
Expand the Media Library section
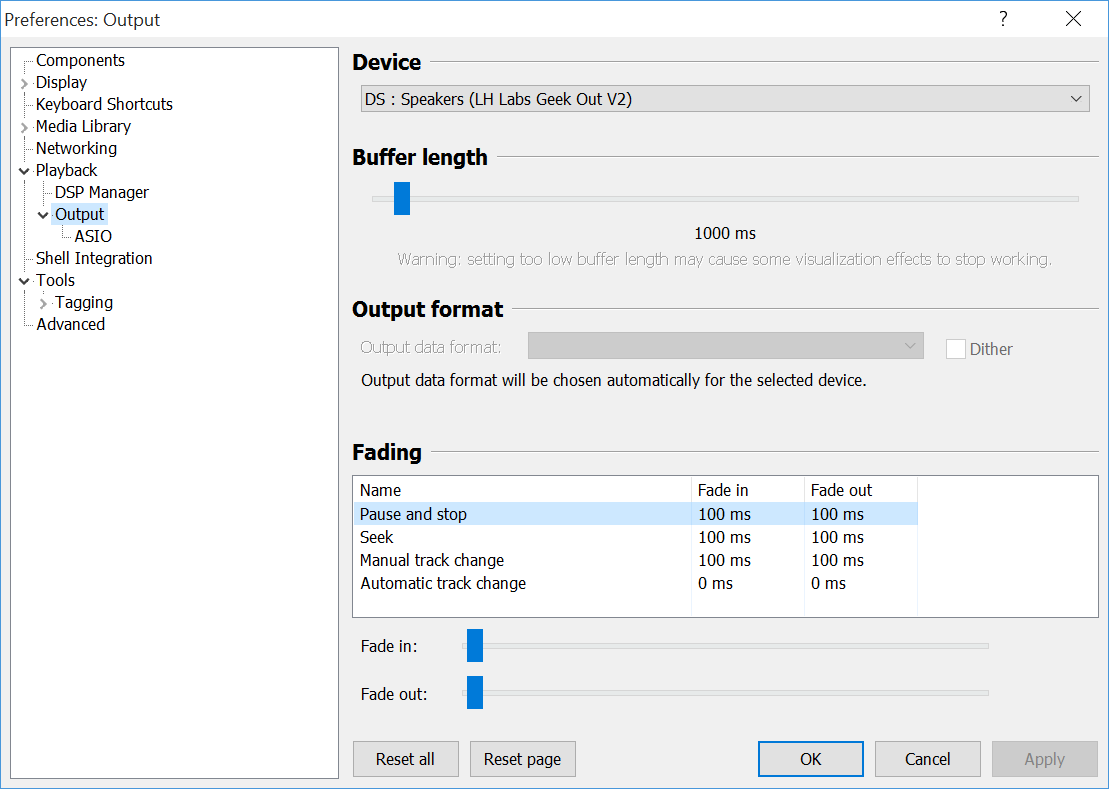[x=23, y=126]
